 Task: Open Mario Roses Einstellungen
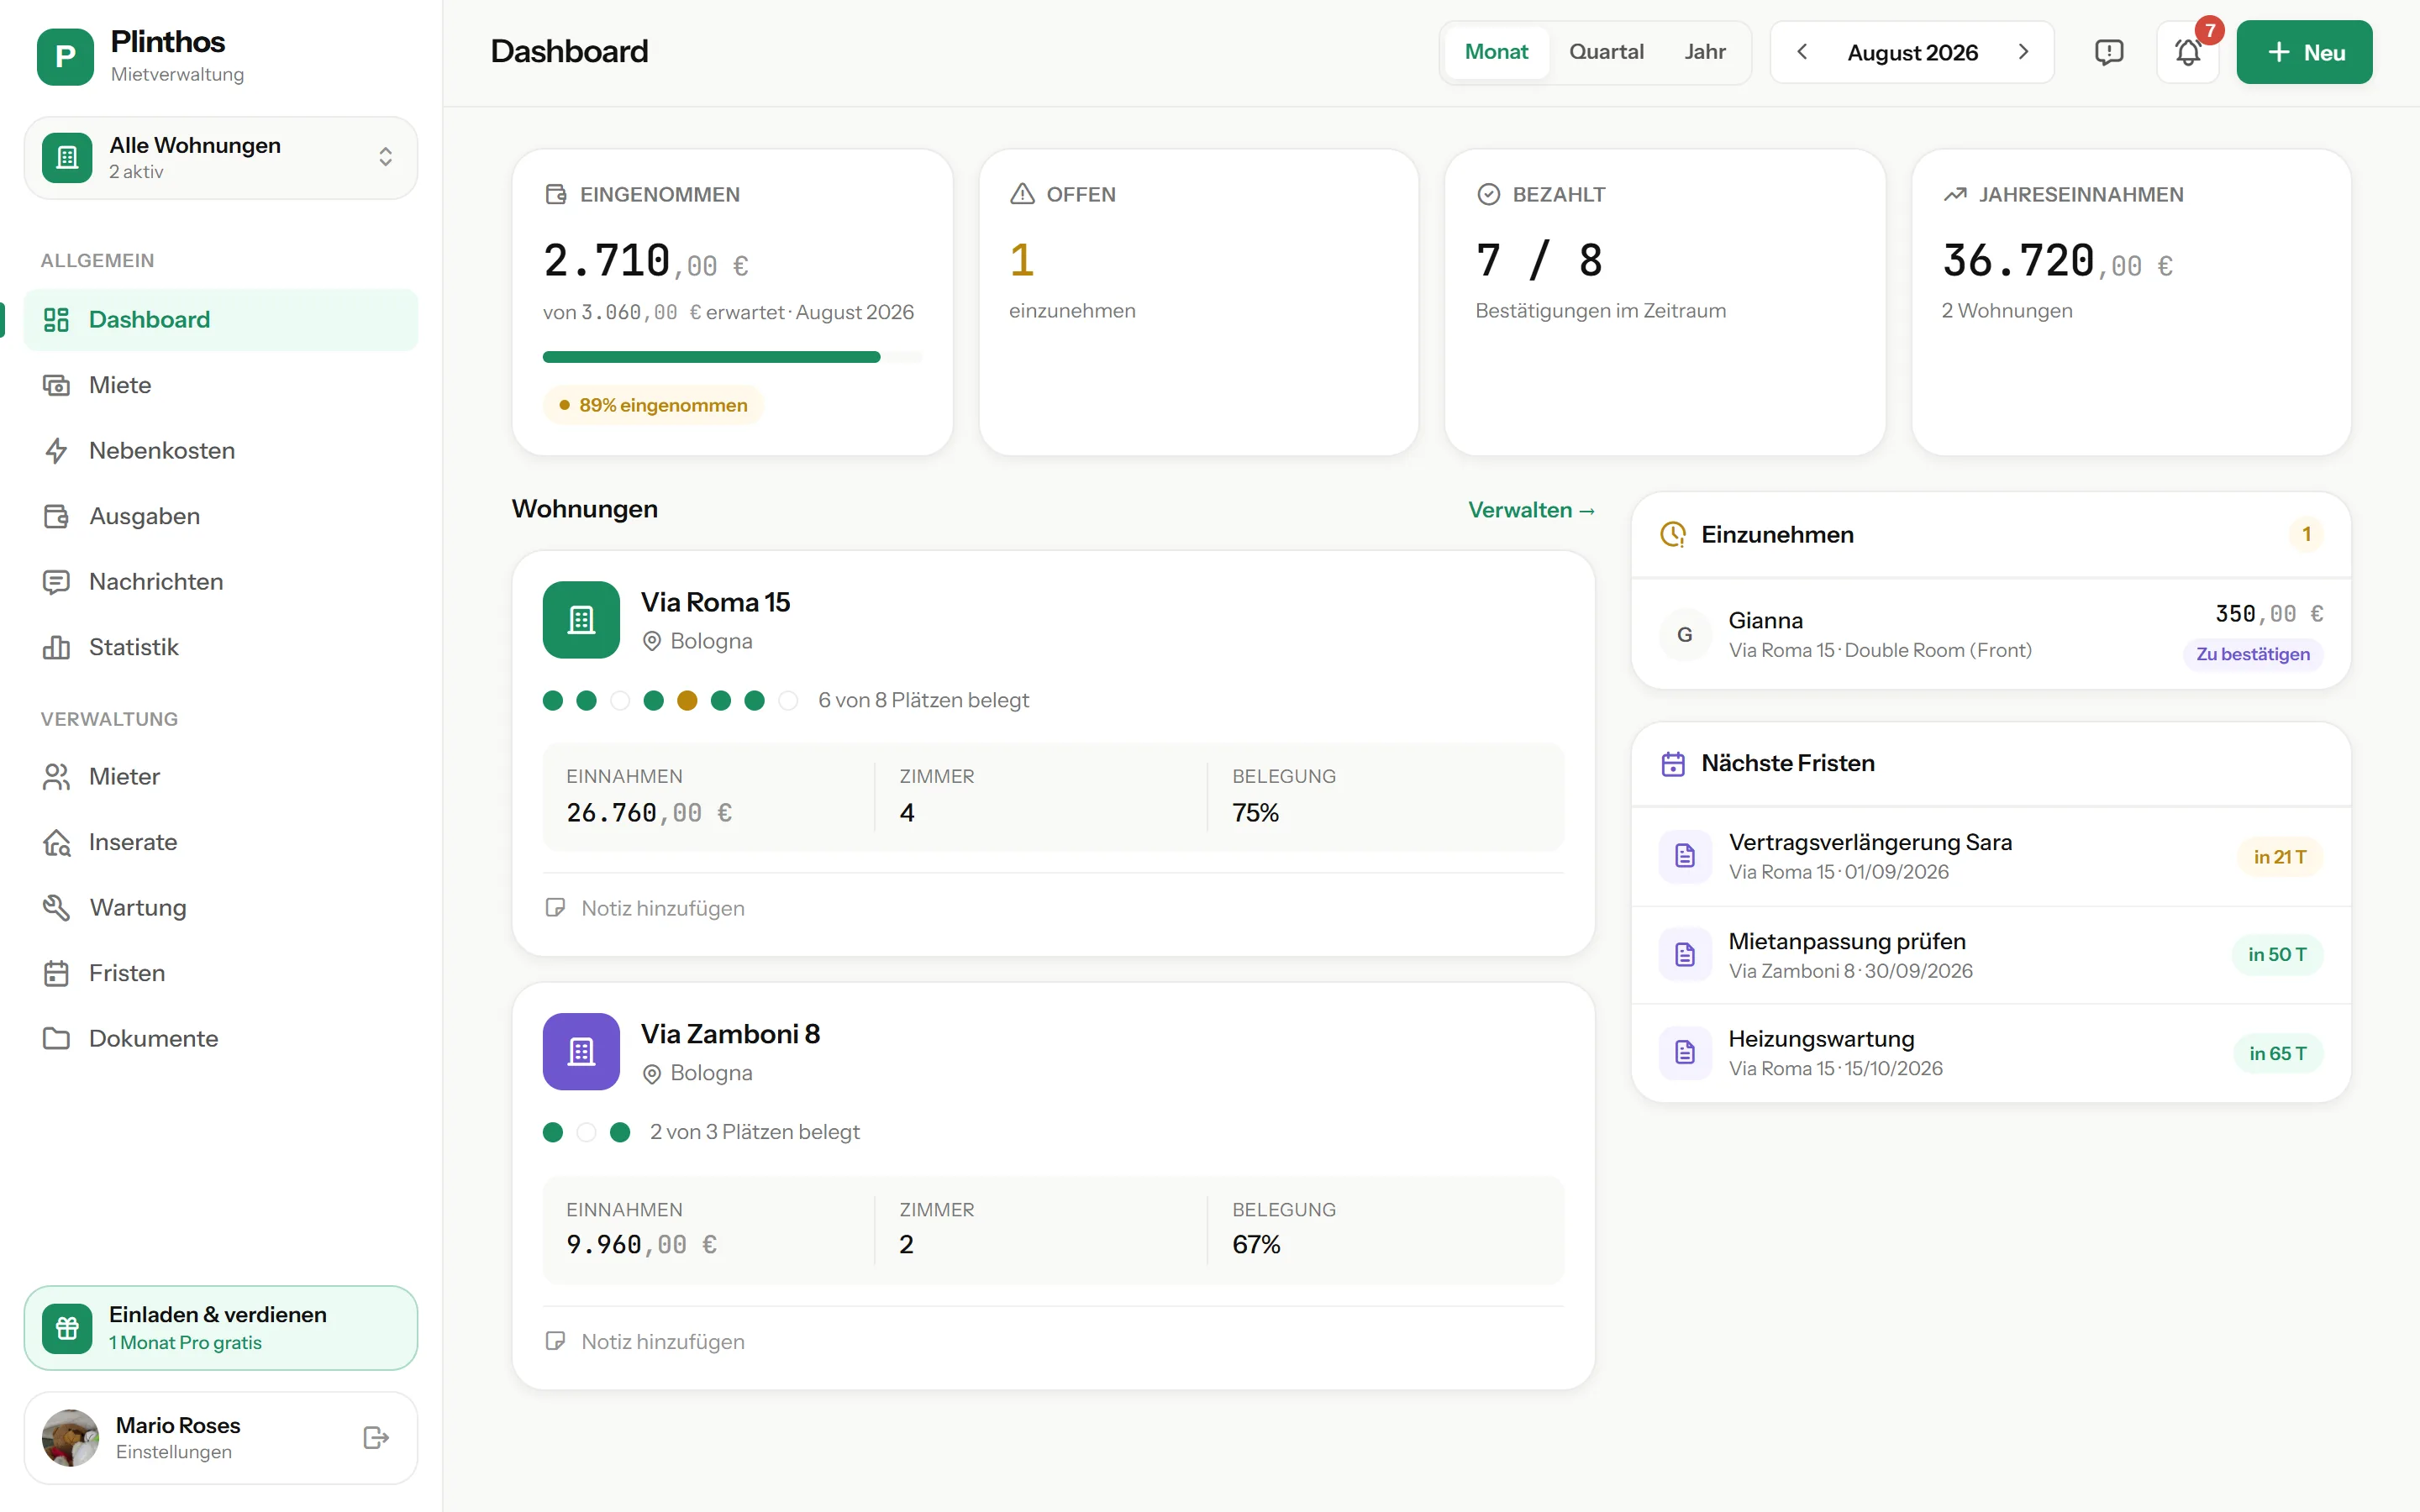click(221, 1437)
